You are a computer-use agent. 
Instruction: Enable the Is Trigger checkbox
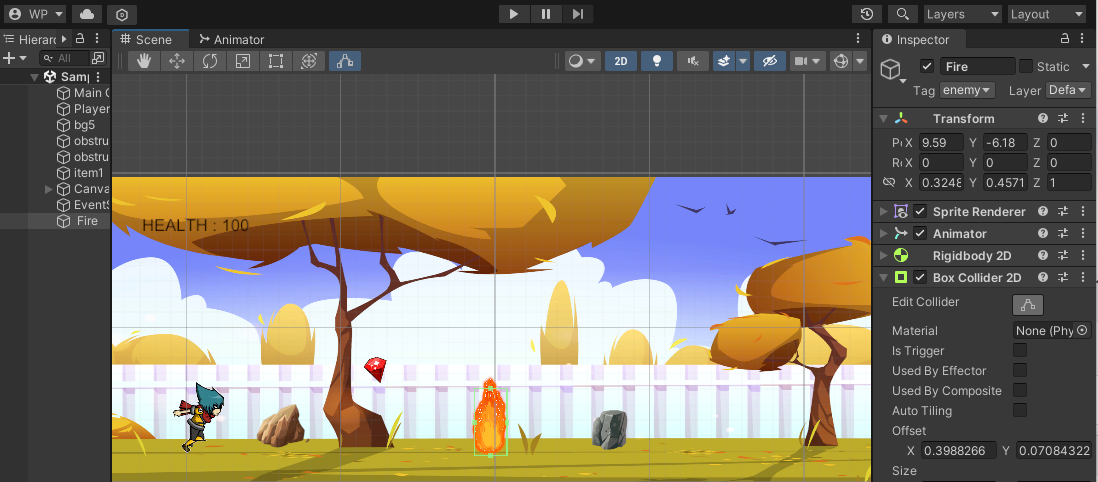pos(1020,350)
